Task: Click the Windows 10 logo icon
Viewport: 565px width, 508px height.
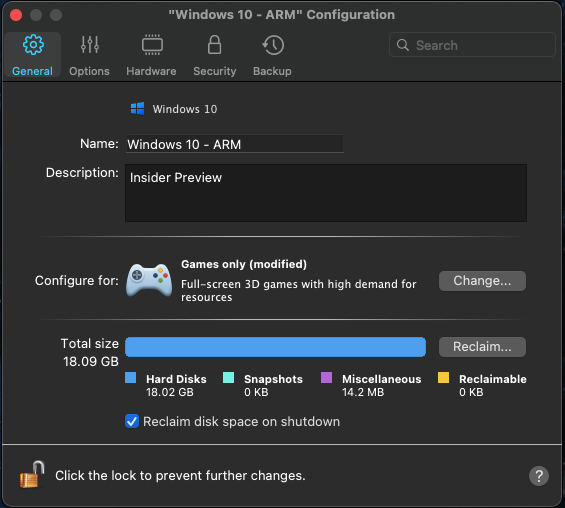Action: point(137,108)
